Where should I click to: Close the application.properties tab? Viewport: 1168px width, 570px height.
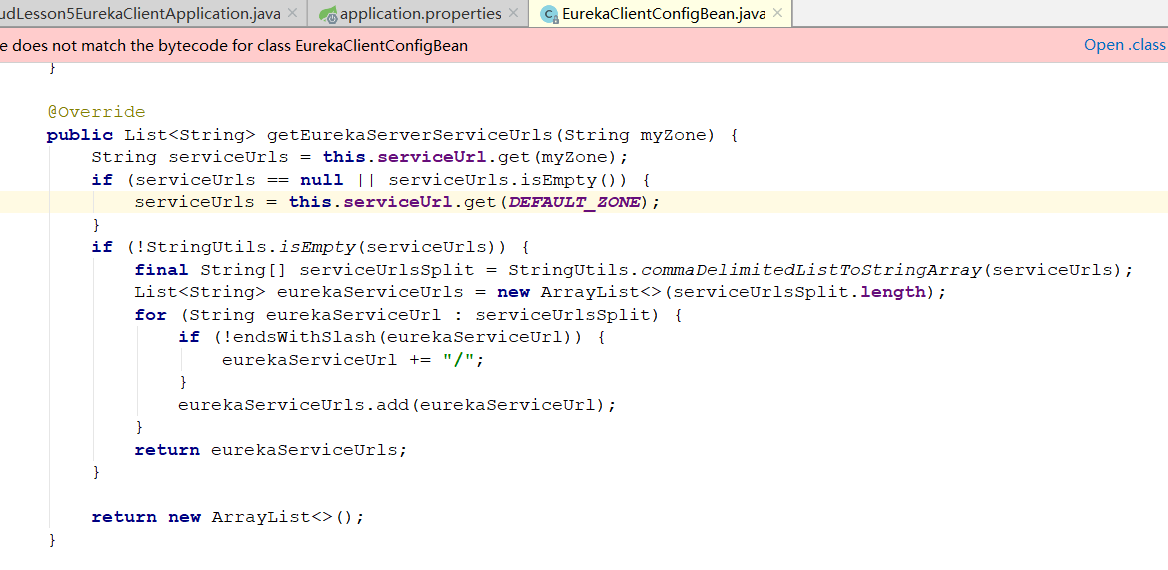point(513,13)
